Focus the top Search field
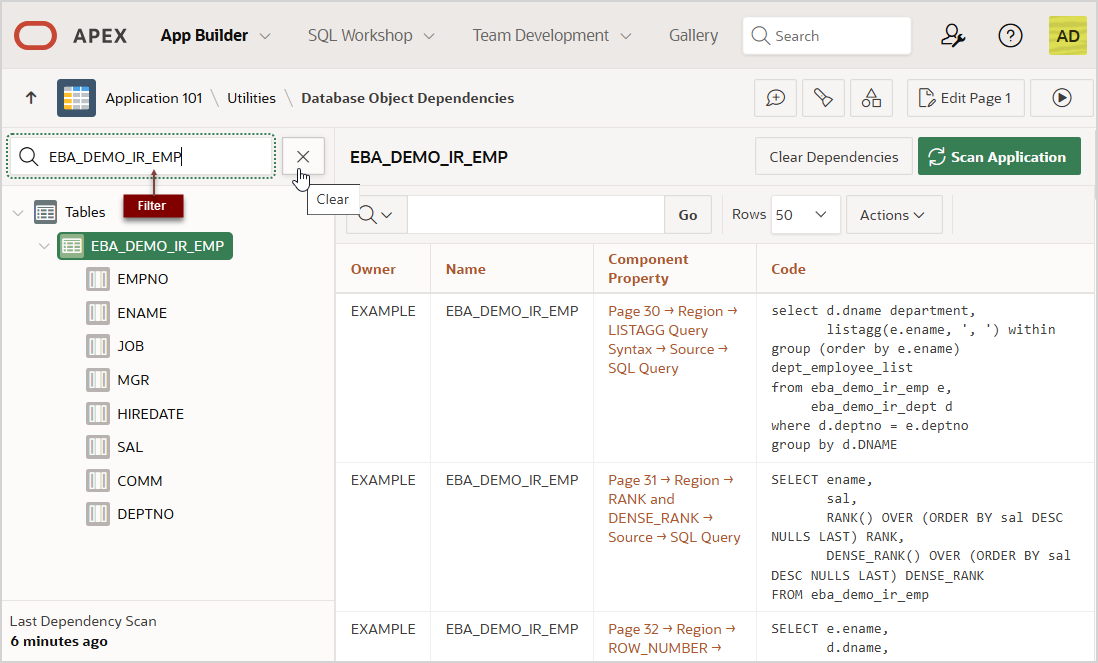 826,36
